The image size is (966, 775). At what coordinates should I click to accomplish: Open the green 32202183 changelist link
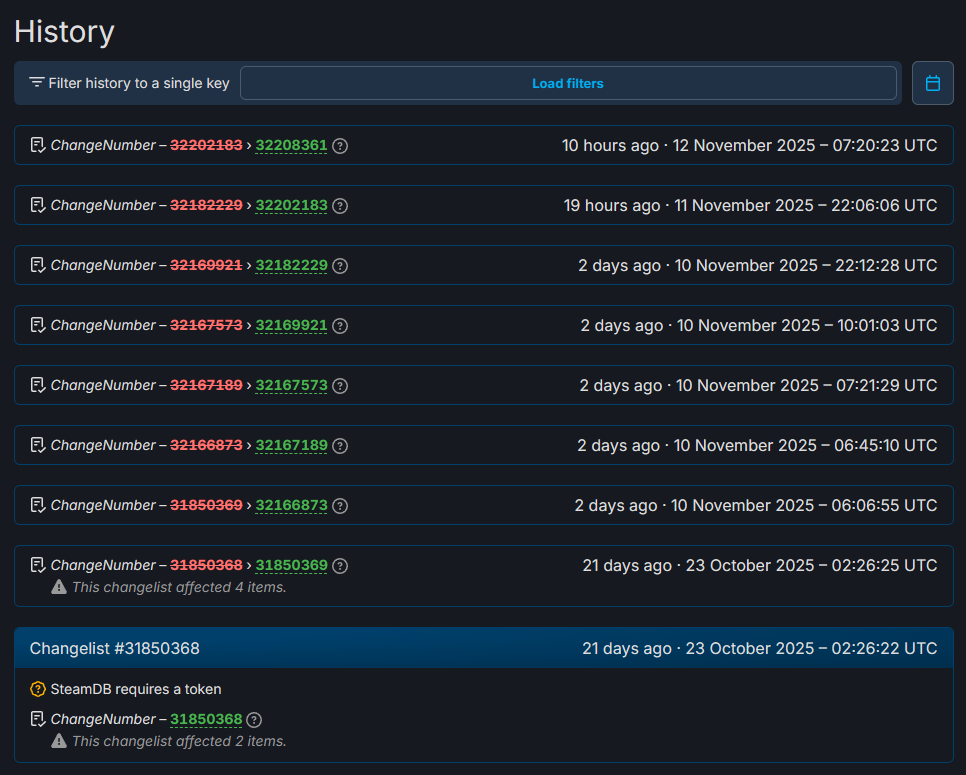point(291,206)
